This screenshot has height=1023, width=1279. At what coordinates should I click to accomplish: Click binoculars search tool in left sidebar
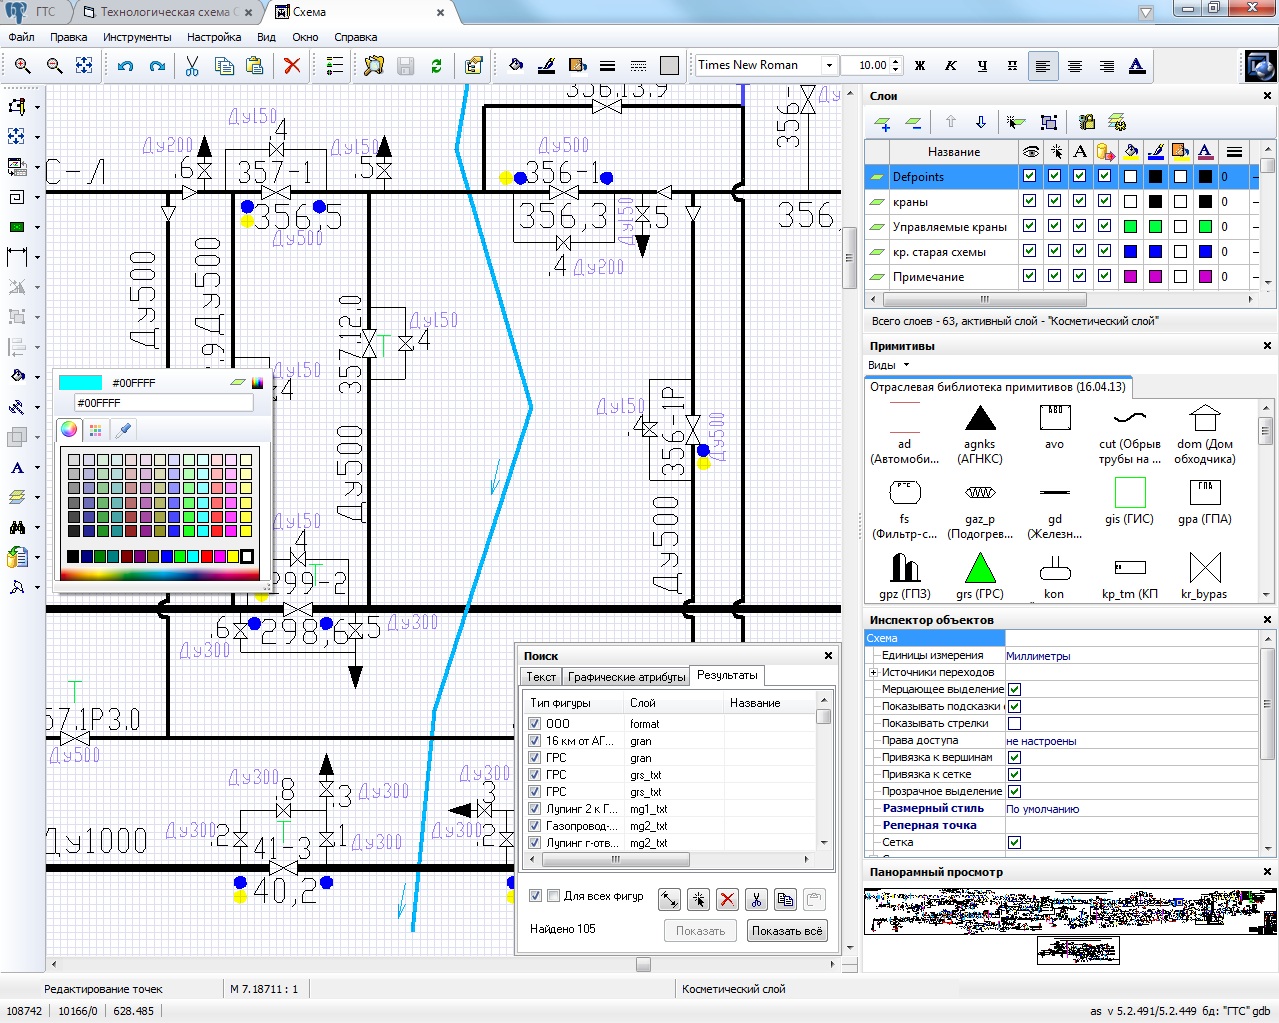(17, 527)
